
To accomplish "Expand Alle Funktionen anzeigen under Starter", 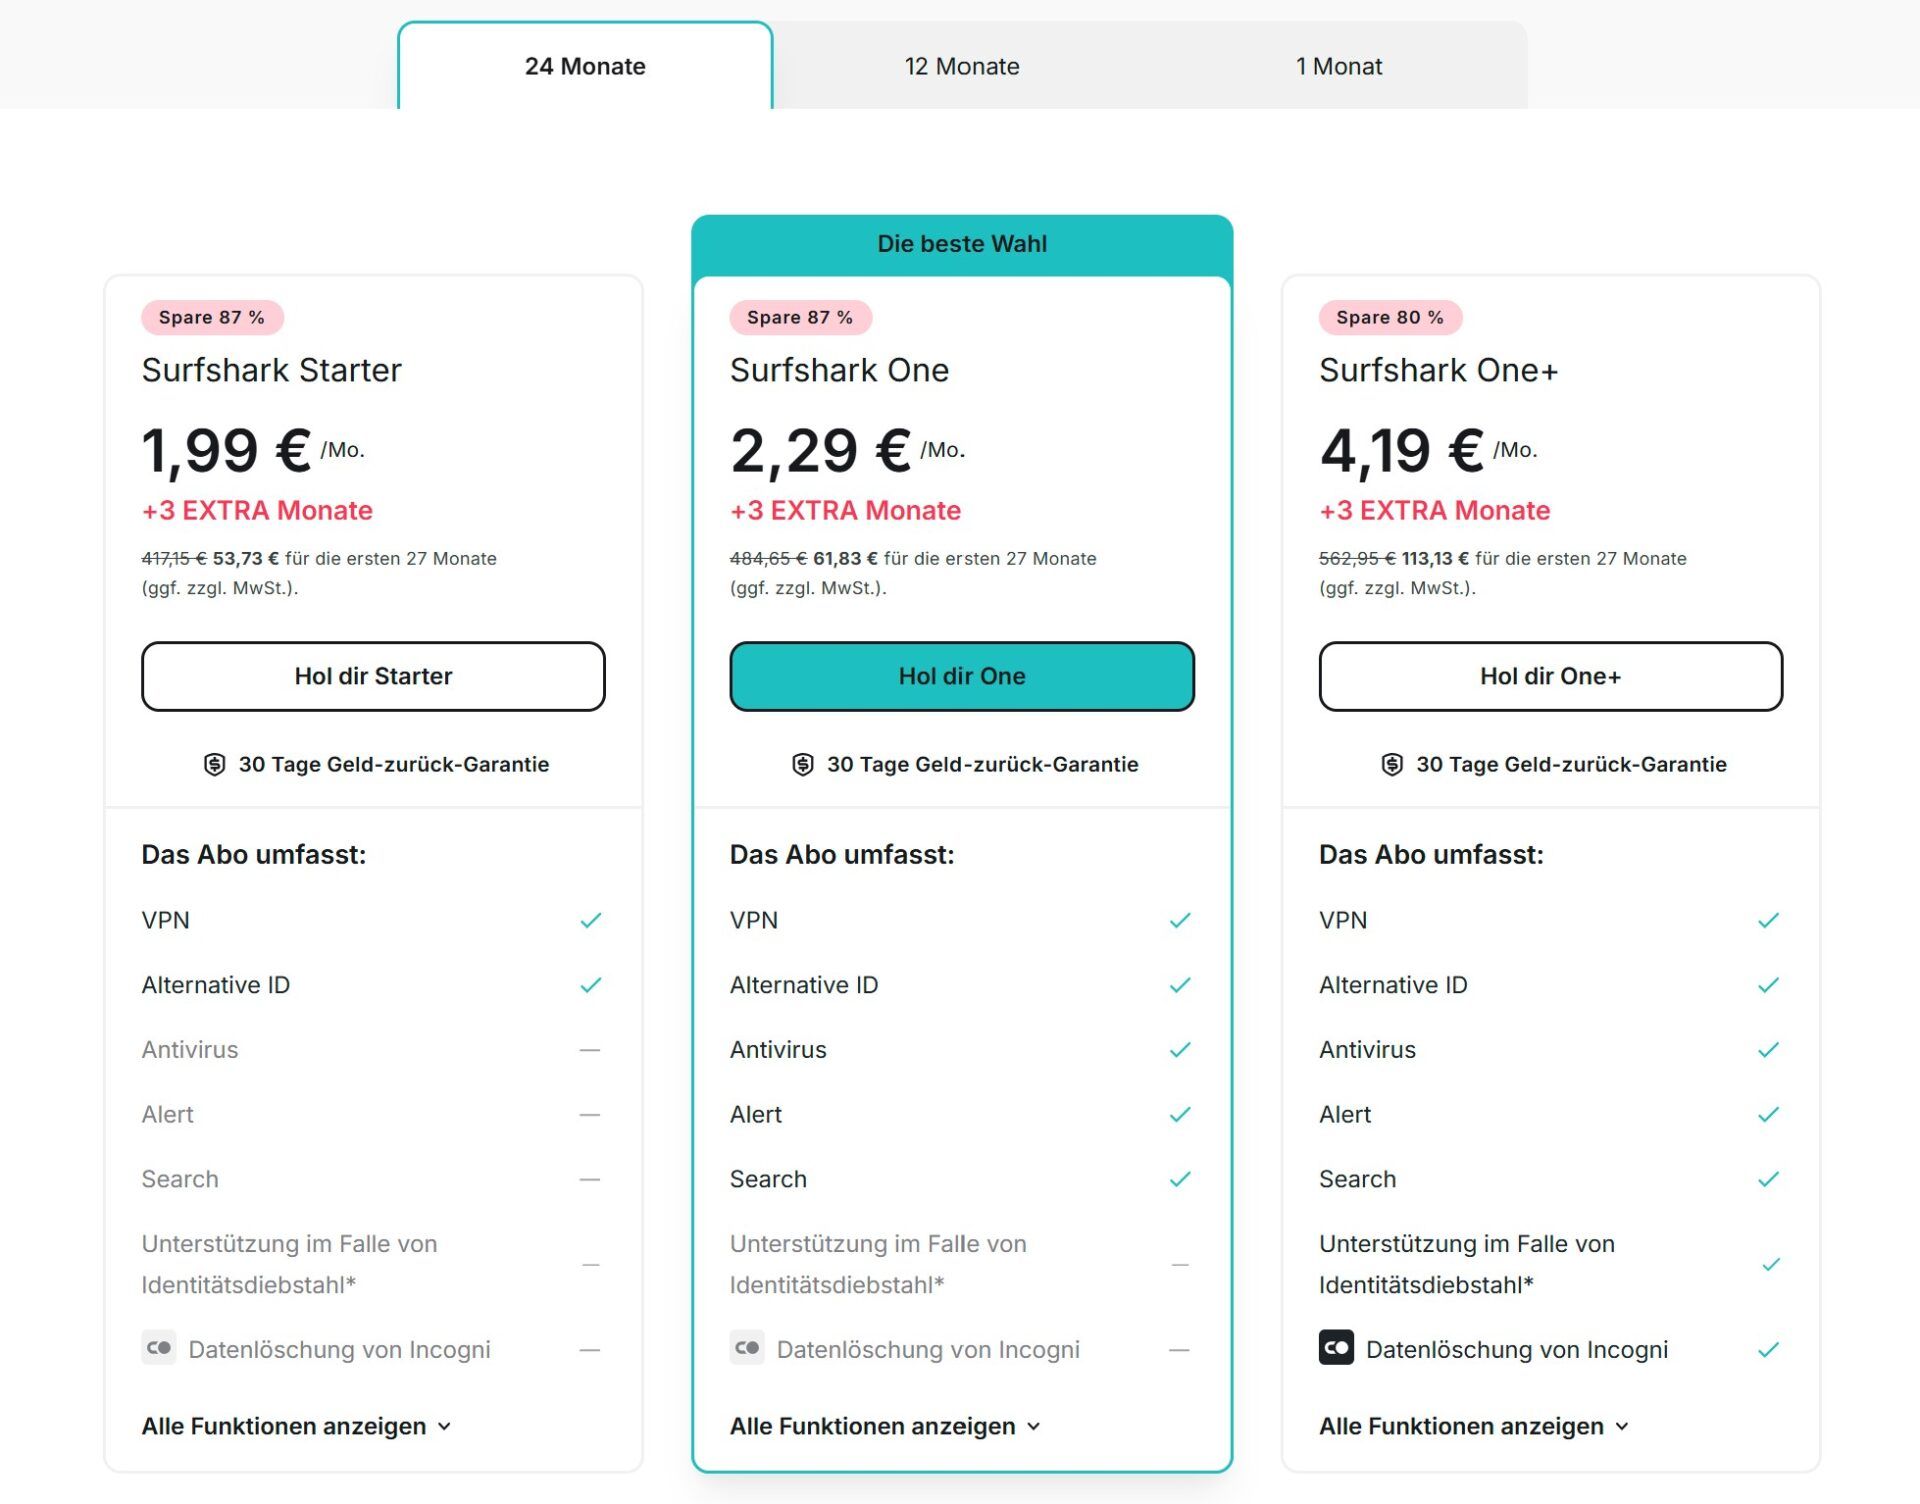I will pyautogui.click(x=295, y=1426).
